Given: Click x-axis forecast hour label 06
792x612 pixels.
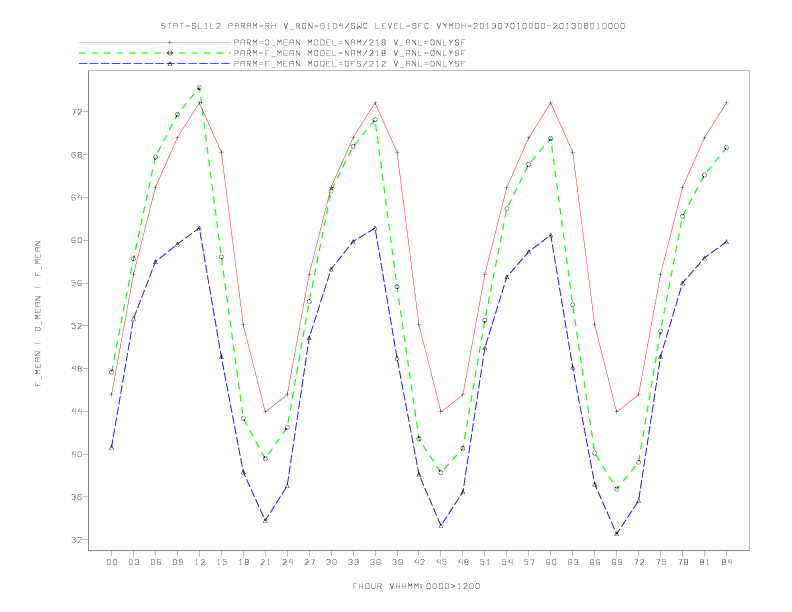Looking at the screenshot, I should click(156, 562).
